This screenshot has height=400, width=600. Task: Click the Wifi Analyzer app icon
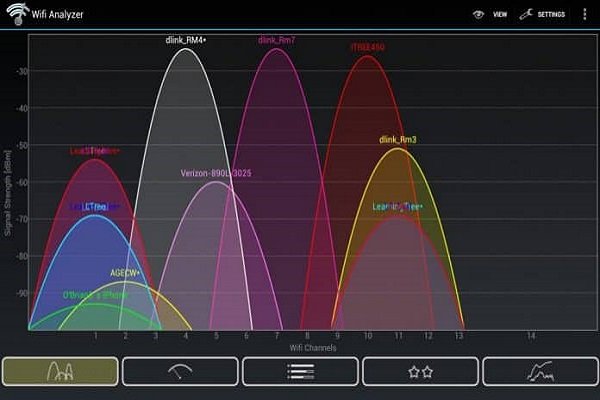click(16, 14)
